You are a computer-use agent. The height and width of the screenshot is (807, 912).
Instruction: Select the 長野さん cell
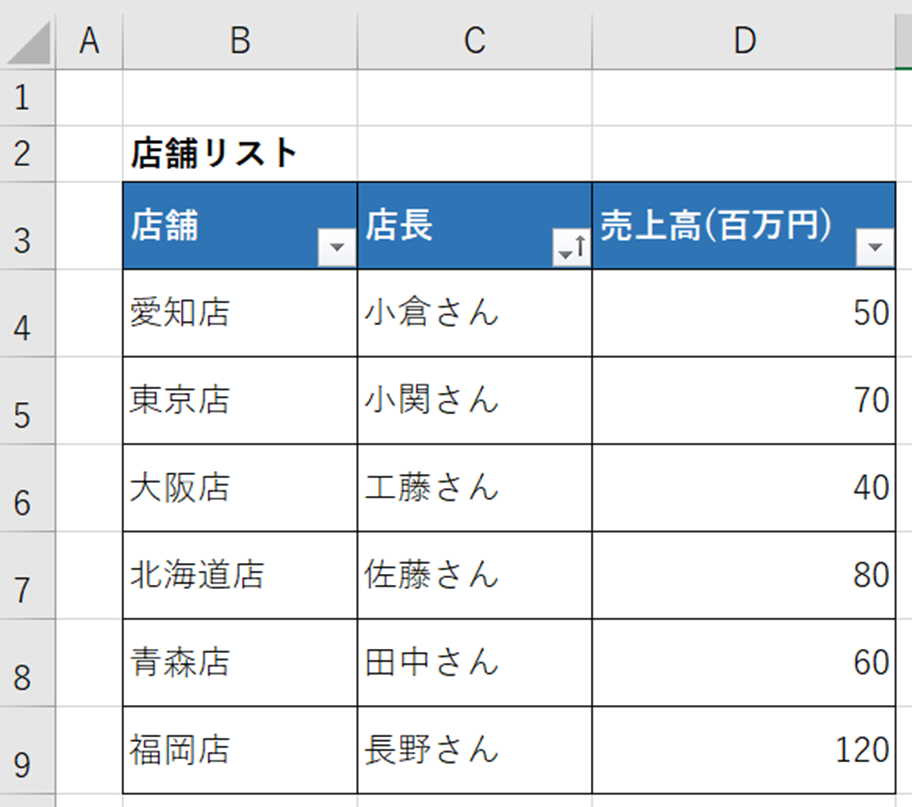pyautogui.click(x=475, y=750)
